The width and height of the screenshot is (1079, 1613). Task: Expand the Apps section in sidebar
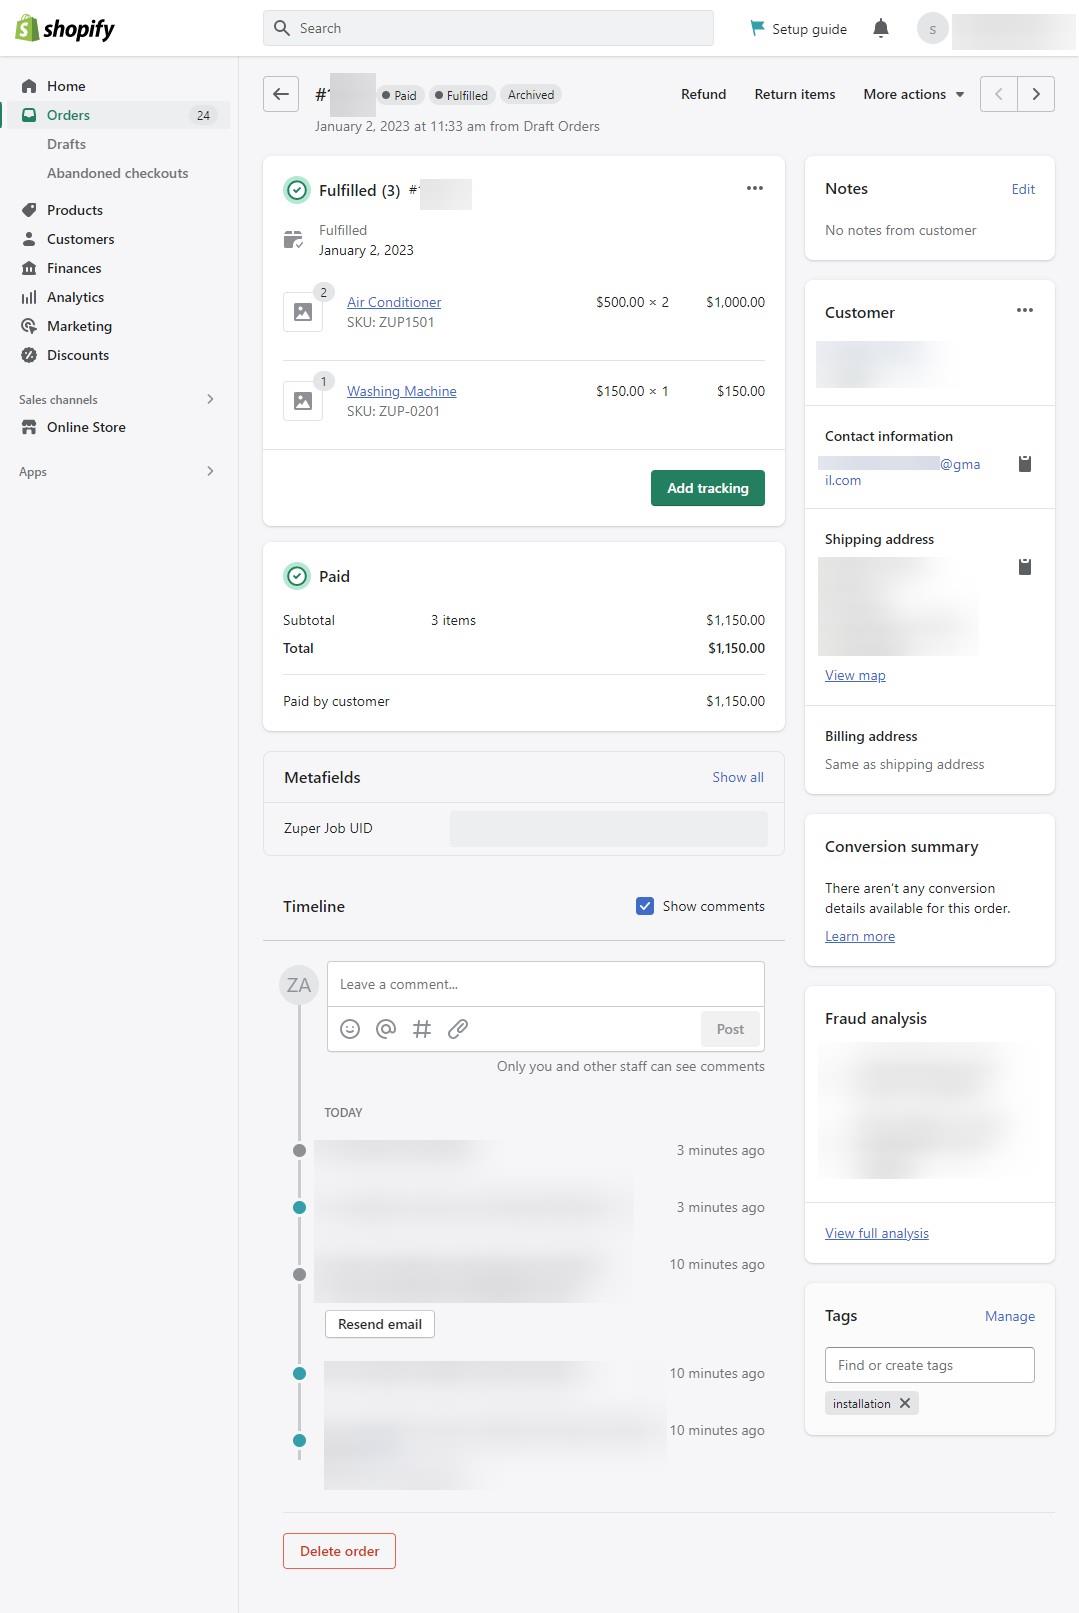point(210,471)
